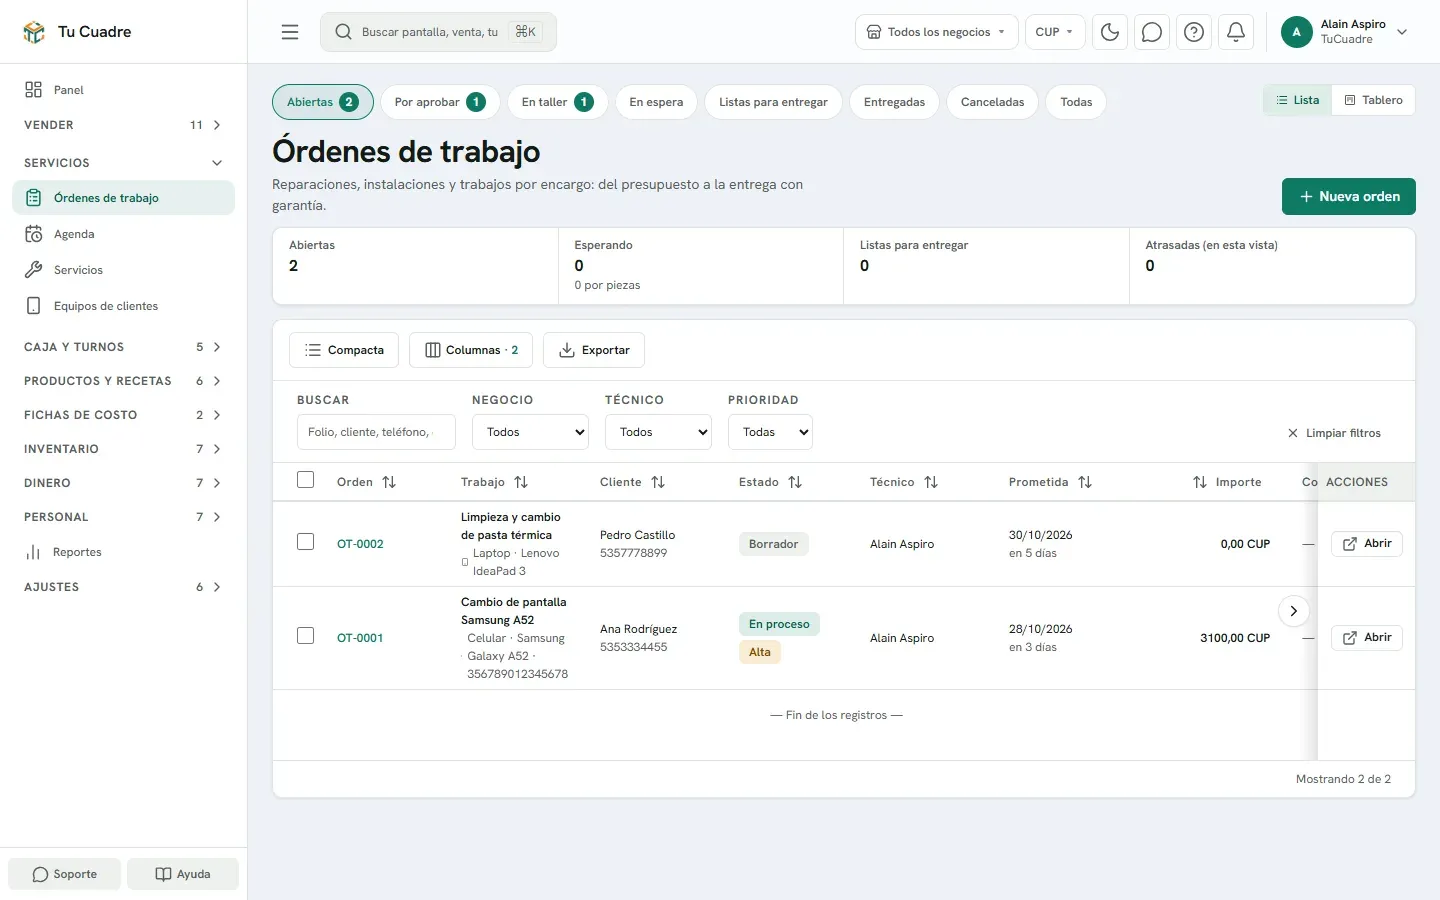The height and width of the screenshot is (900, 1440).
Task: Open Reportes in the sidebar
Action: click(123, 552)
